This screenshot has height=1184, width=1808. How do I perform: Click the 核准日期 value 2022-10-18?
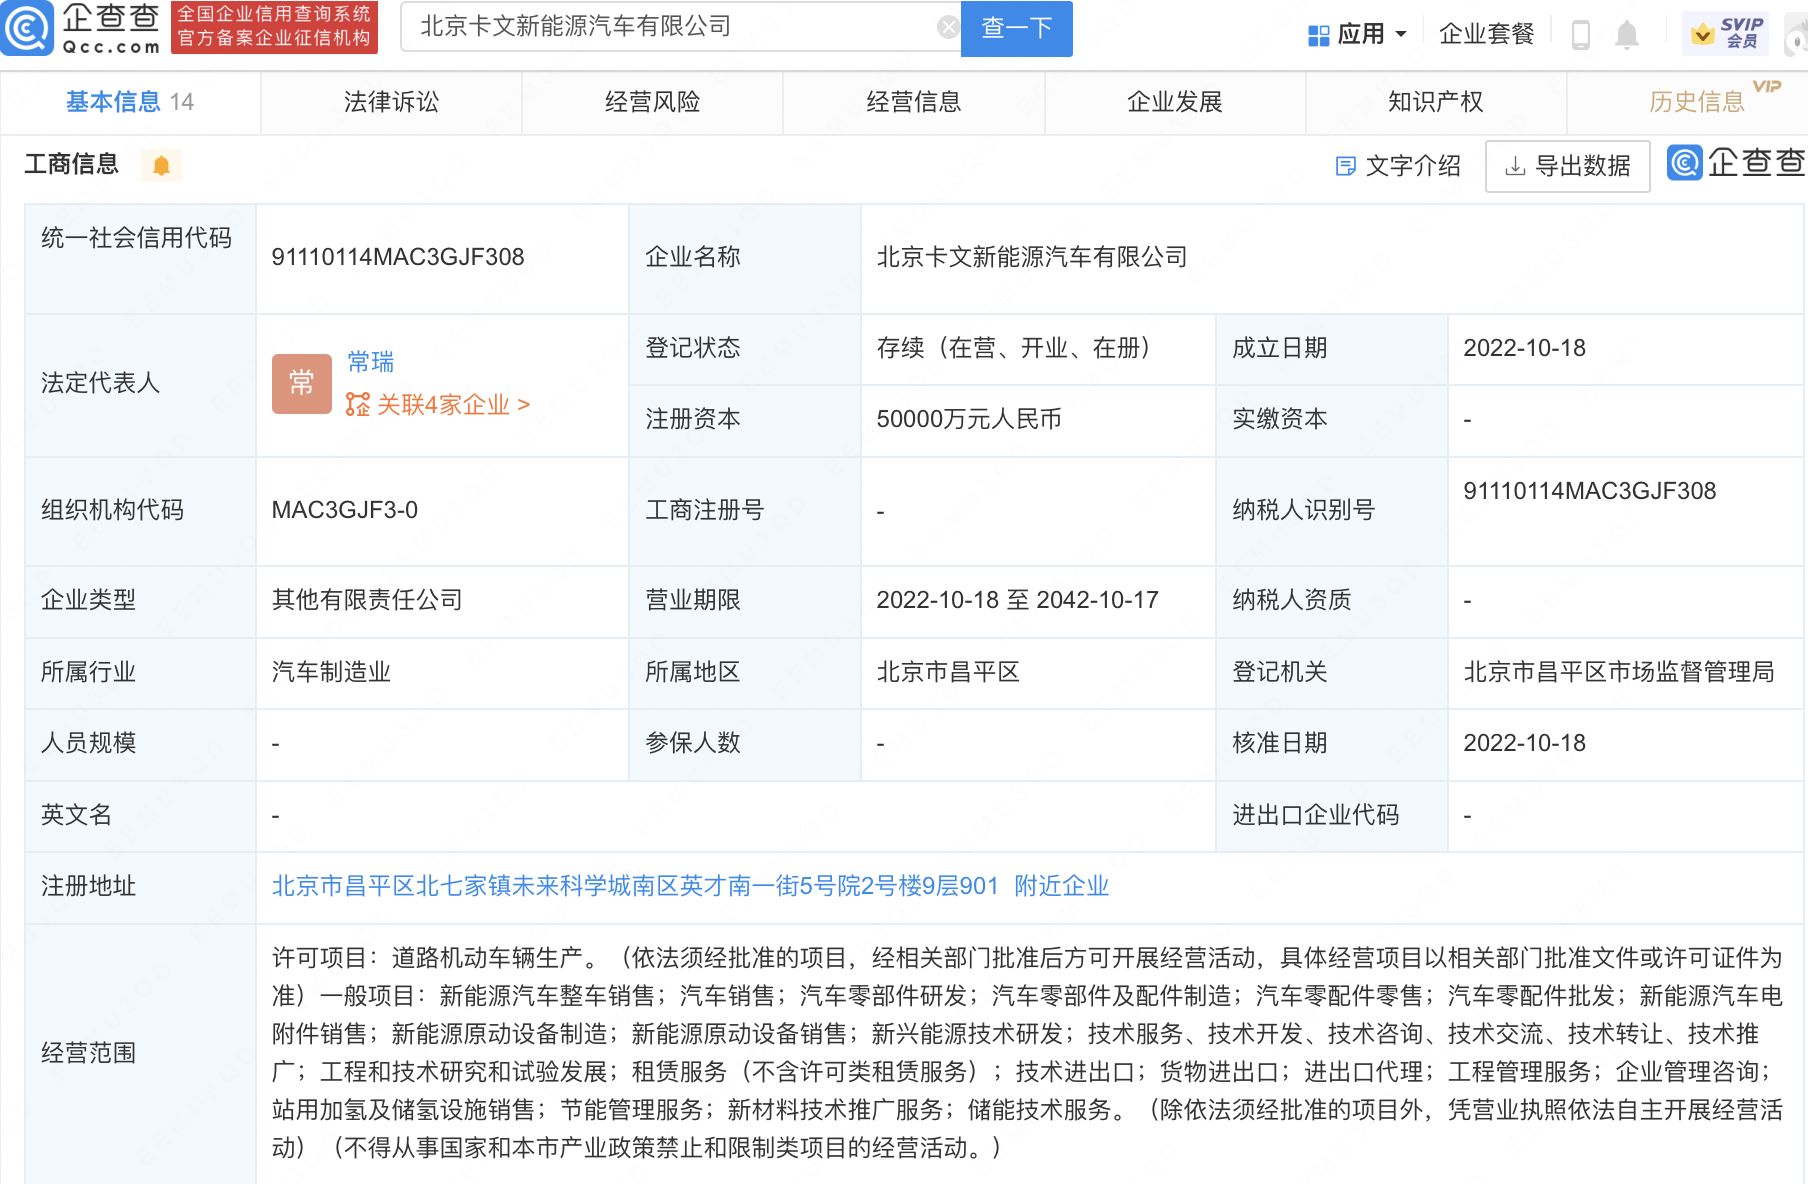click(1525, 743)
